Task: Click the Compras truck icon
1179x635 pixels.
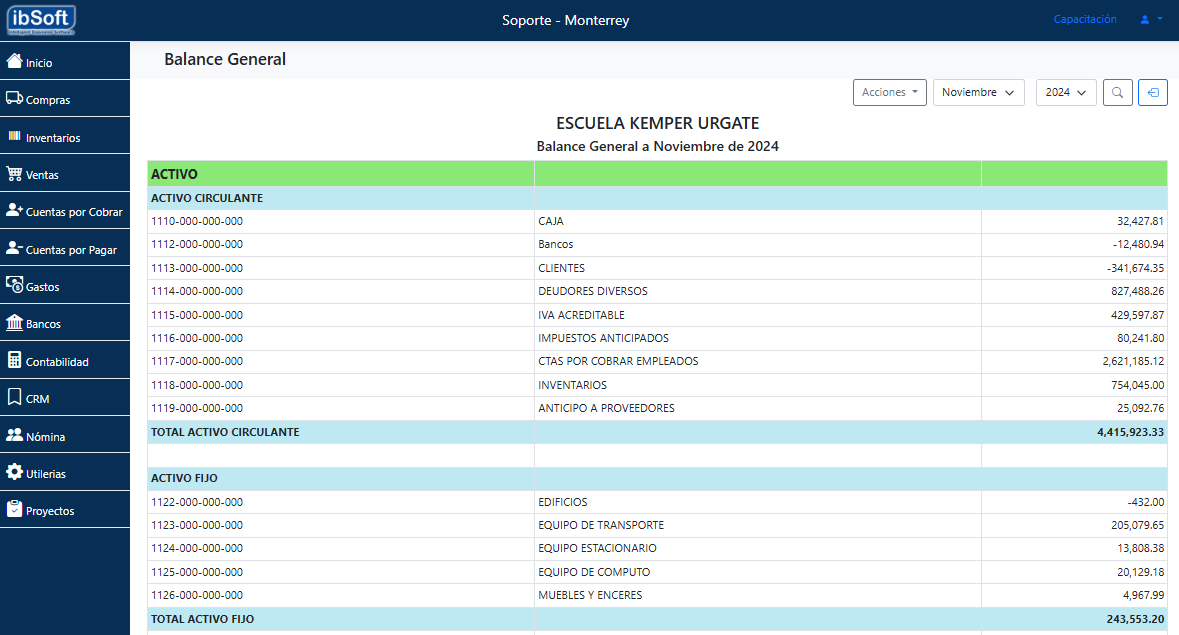Action: pos(14,99)
